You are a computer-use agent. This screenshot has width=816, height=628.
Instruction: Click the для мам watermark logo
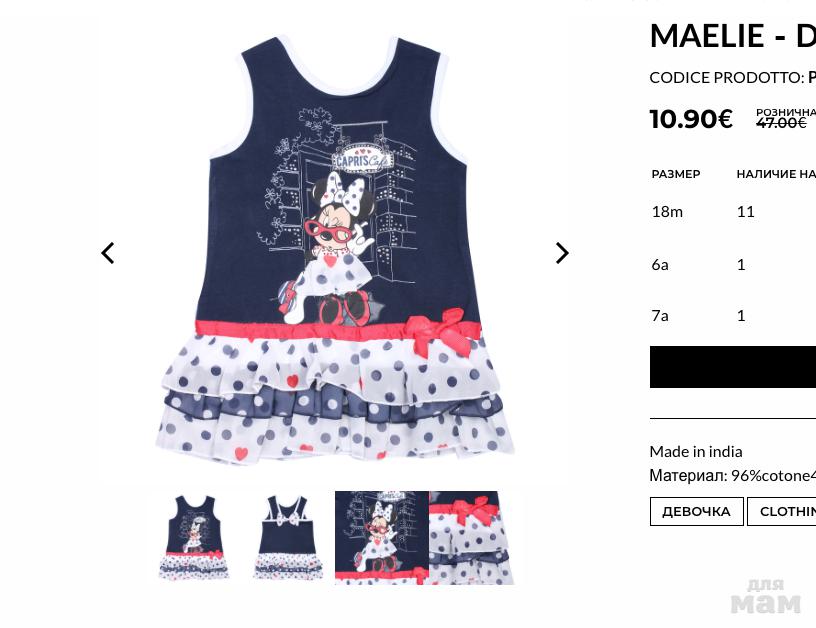(765, 596)
